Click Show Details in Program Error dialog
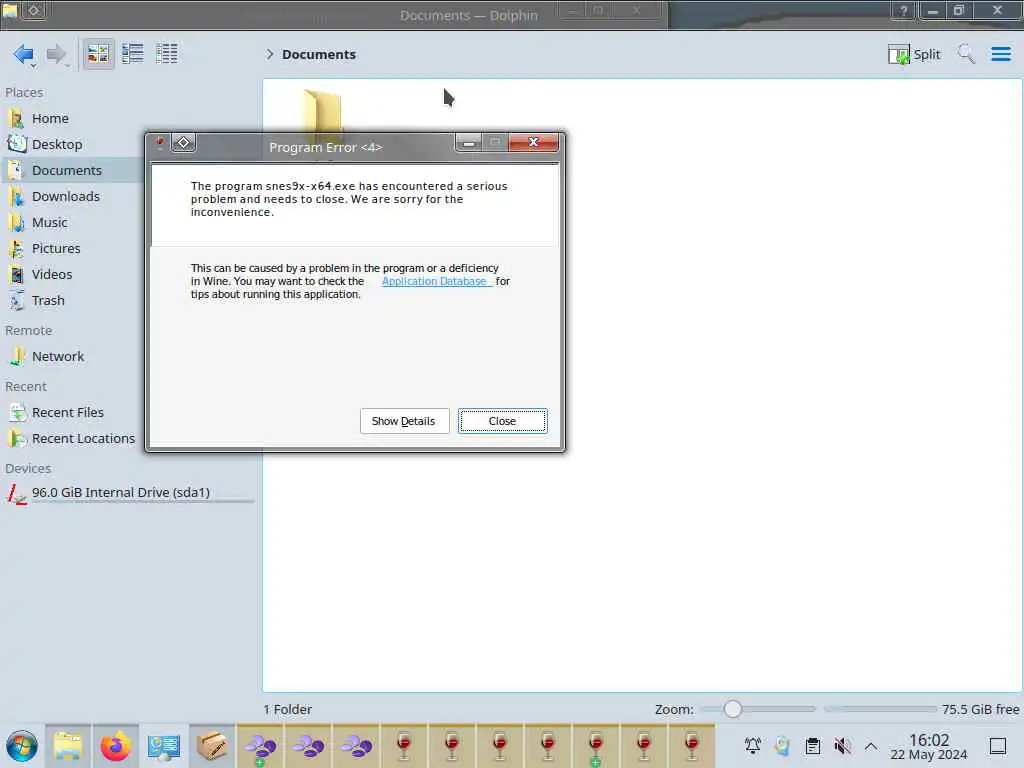1024x768 pixels. 404,421
